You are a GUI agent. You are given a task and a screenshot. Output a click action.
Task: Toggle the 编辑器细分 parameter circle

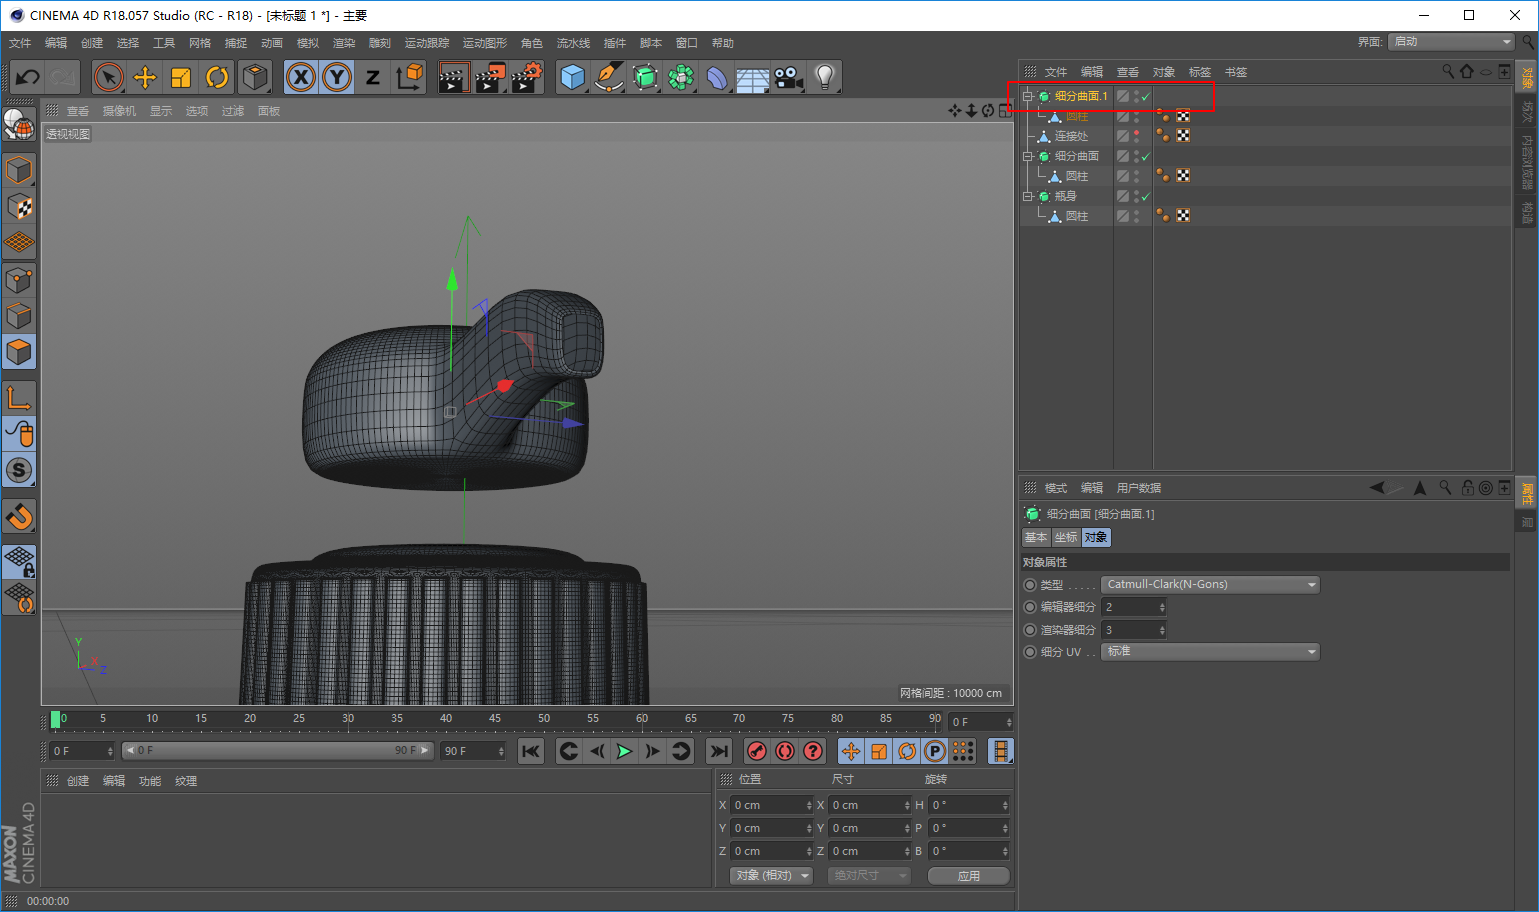point(1030,607)
